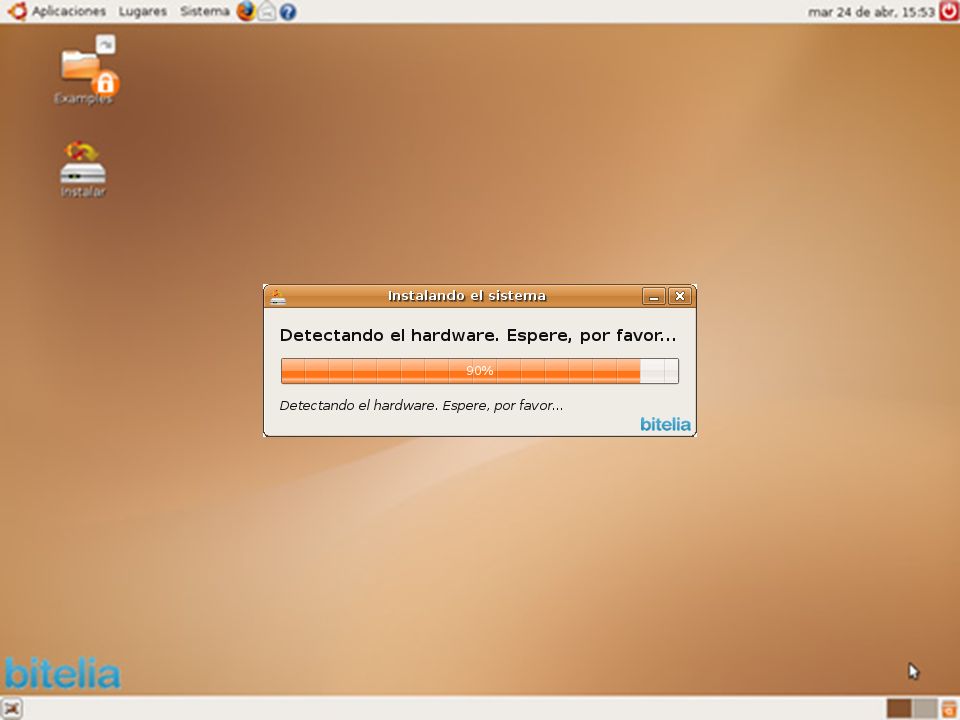Switch to the second workspace
This screenshot has height=720, width=960.
(924, 708)
